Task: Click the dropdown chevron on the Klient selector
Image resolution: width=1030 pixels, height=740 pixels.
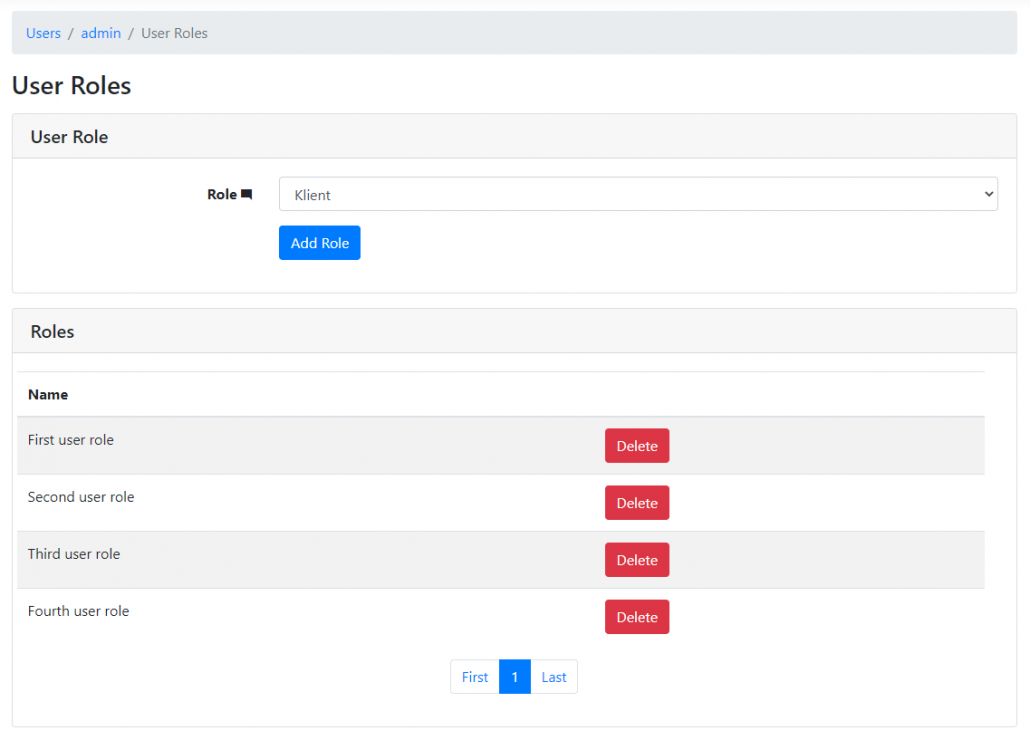Action: click(x=988, y=194)
